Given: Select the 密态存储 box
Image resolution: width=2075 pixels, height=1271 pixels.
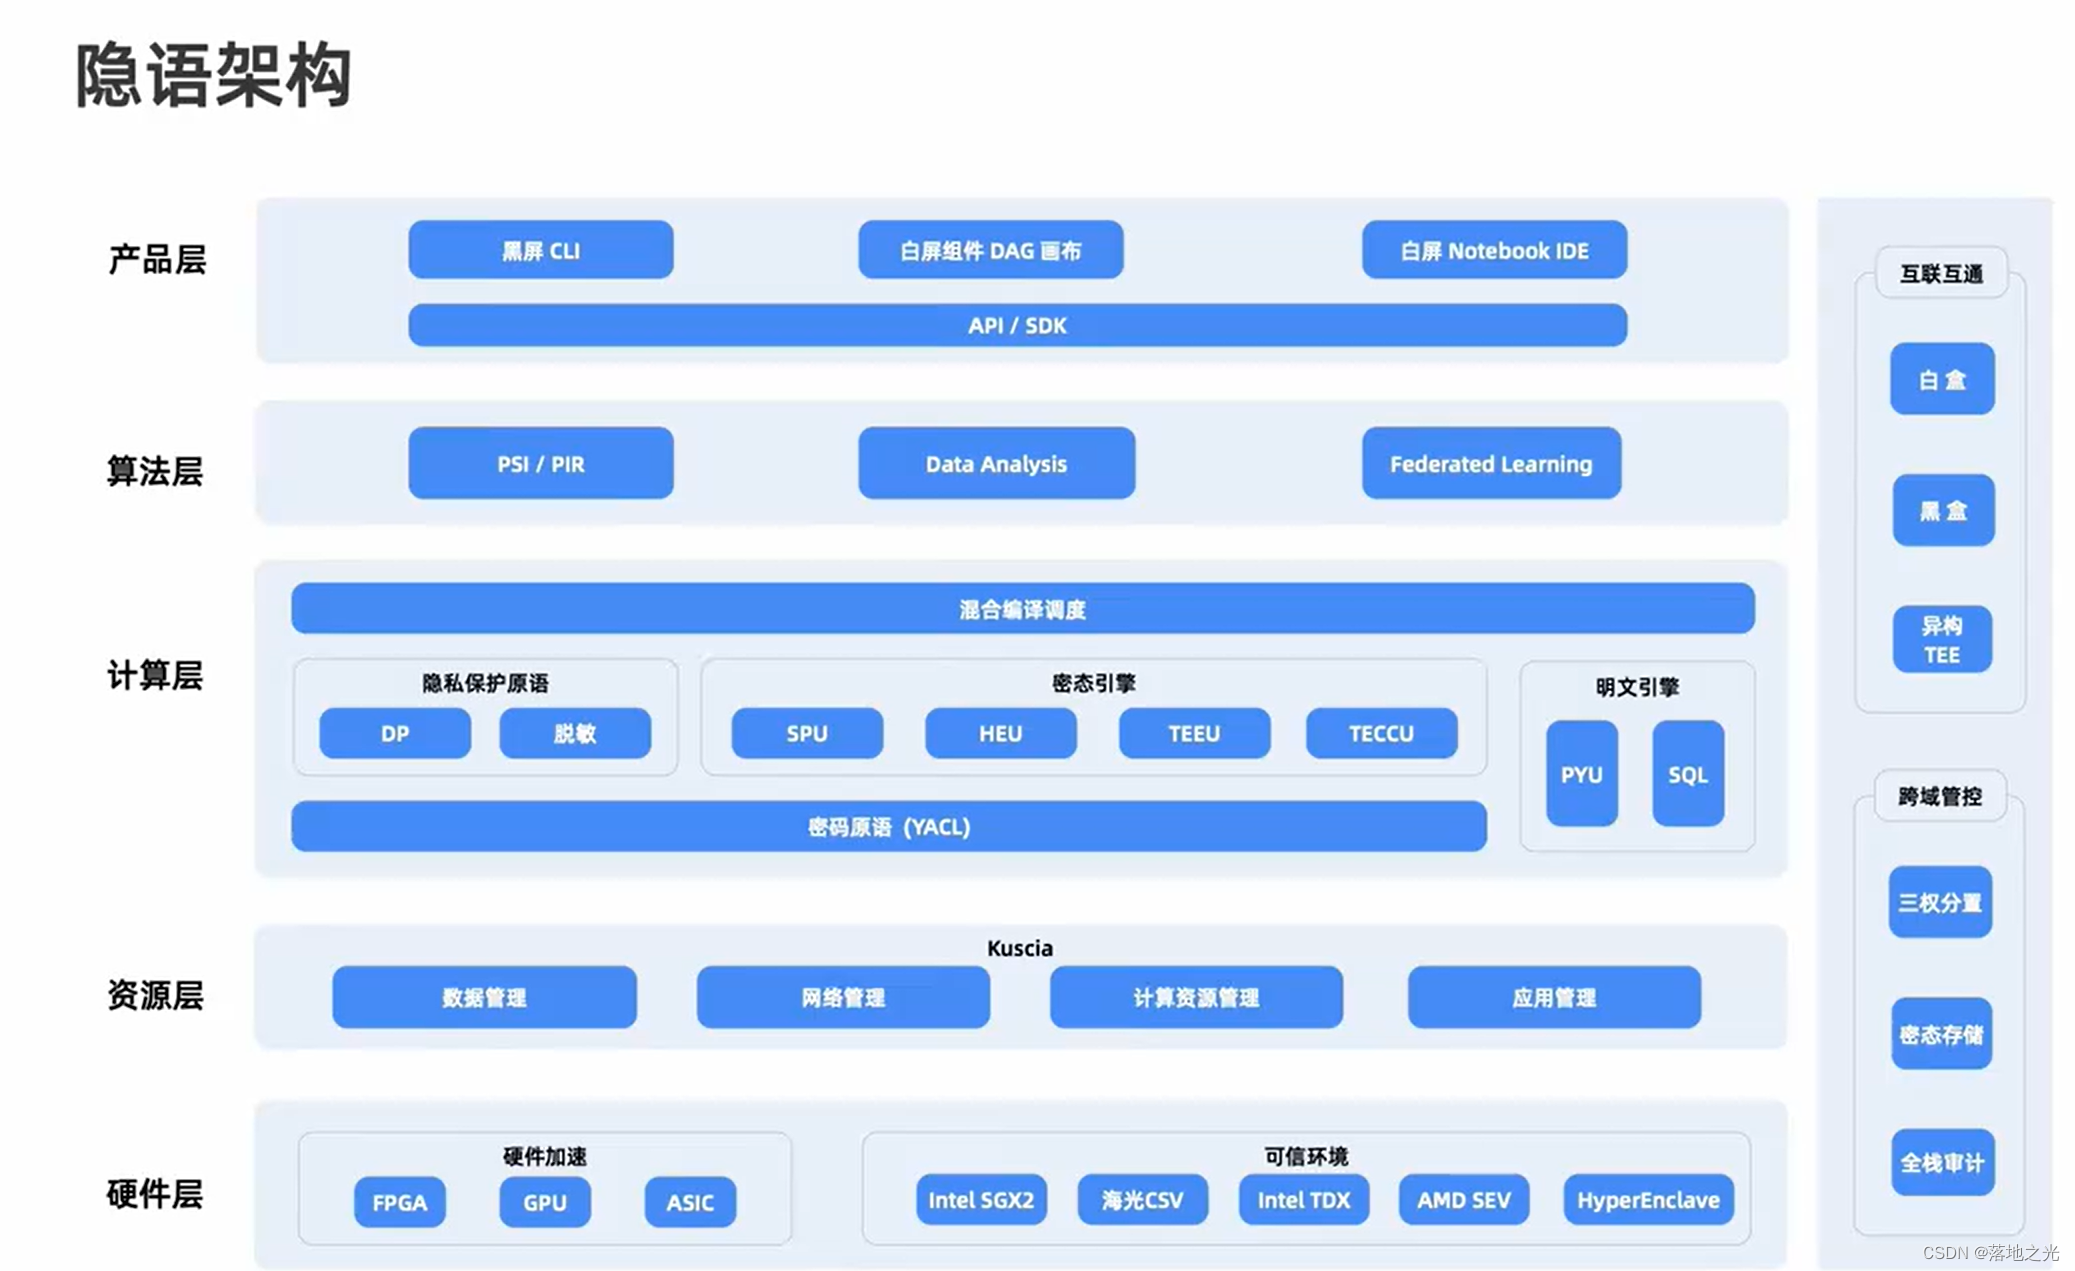Looking at the screenshot, I should pyautogui.click(x=1941, y=1034).
